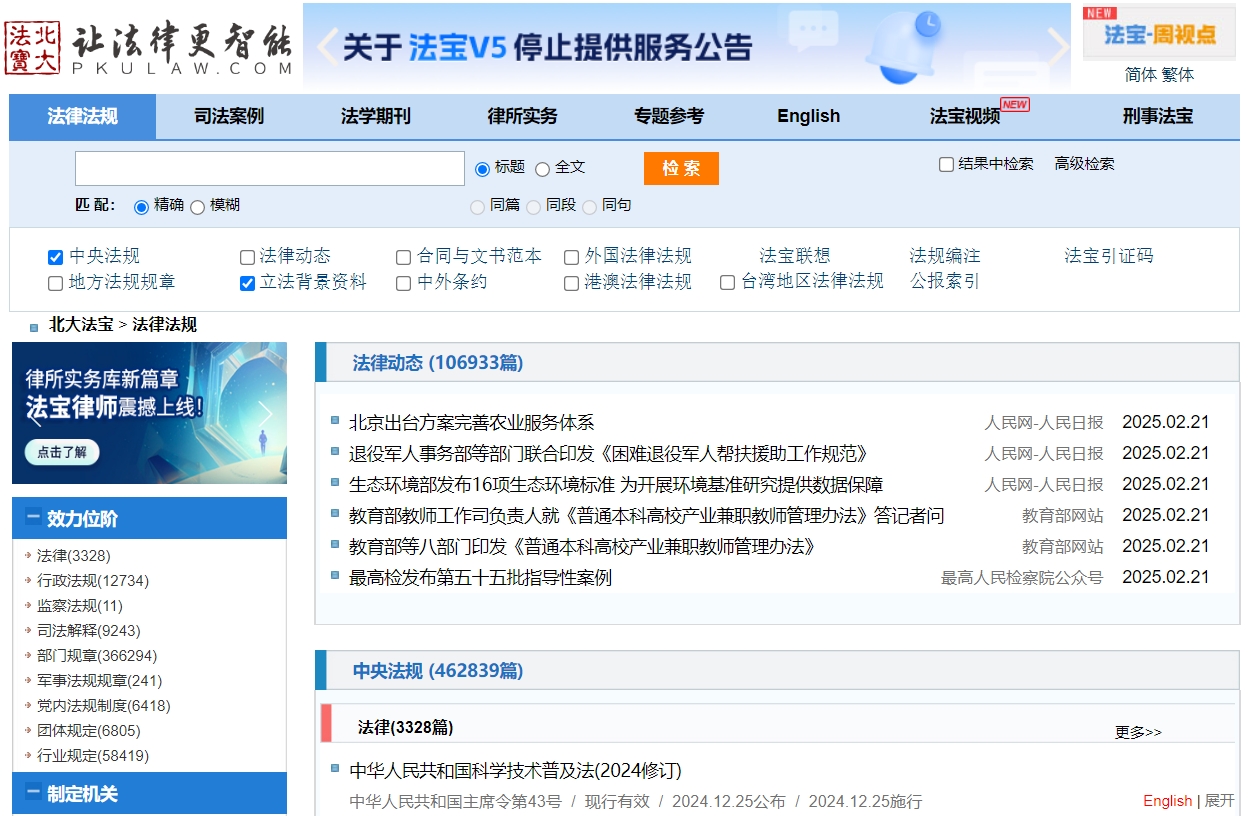Click the search keyword input box
Image resolution: width=1250 pixels, height=816 pixels.
[x=270, y=168]
